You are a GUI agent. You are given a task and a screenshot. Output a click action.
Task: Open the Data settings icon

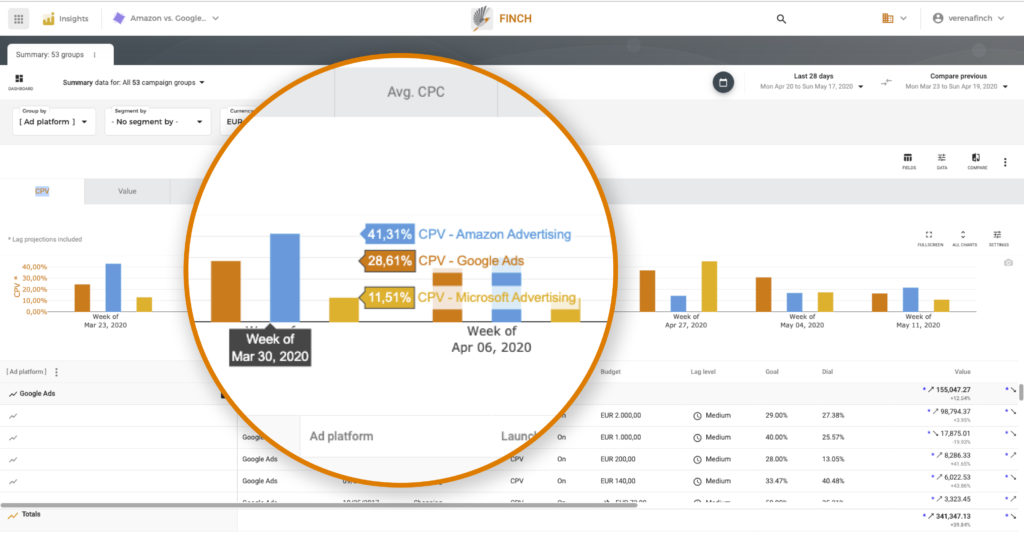(941, 161)
